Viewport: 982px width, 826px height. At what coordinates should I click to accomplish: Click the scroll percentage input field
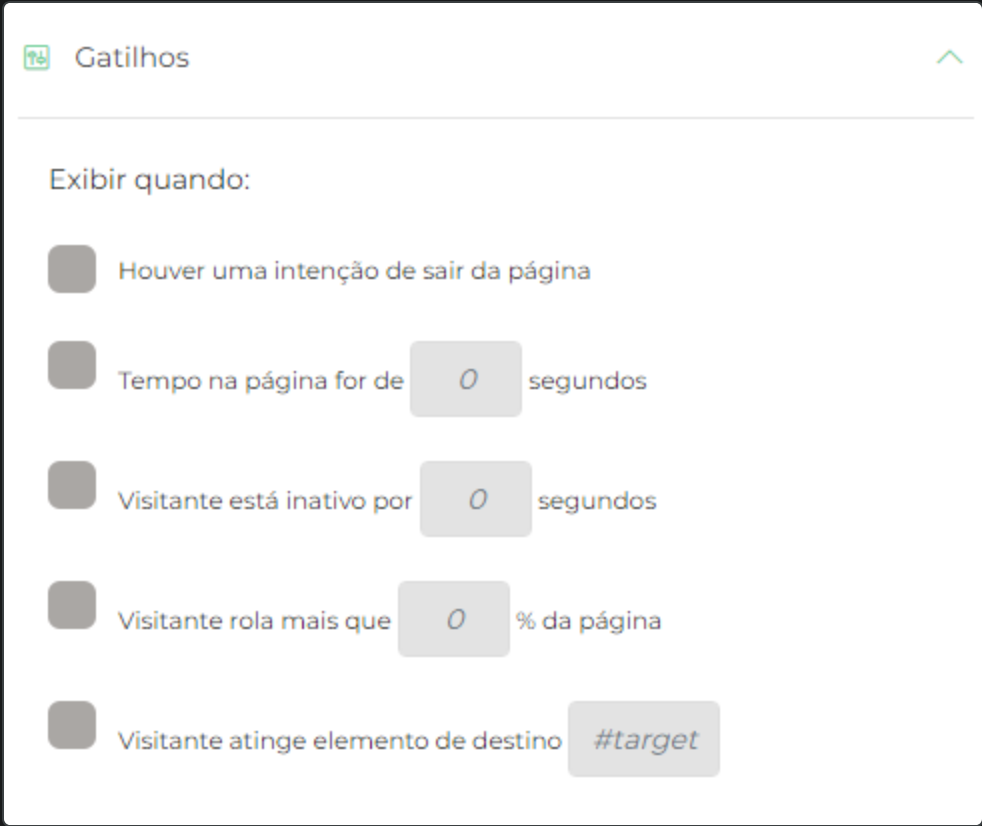tap(454, 620)
